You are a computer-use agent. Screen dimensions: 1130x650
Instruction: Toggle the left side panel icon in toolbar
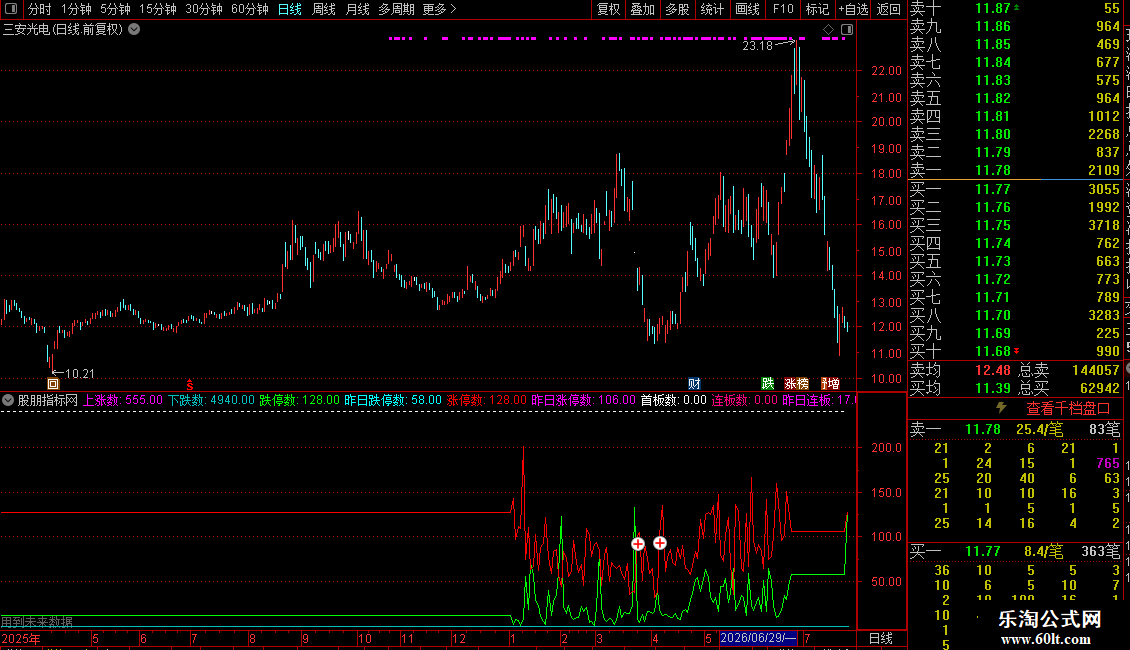click(x=11, y=9)
